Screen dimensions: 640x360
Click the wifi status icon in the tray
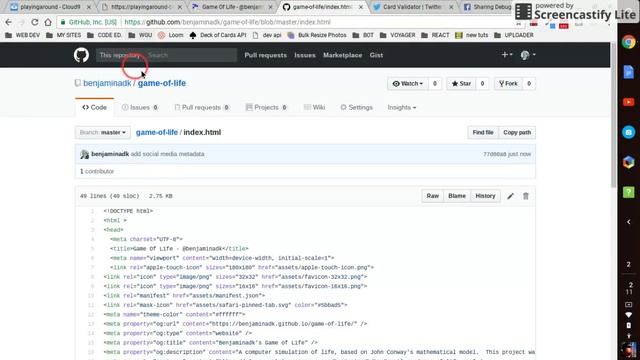pyautogui.click(x=629, y=315)
